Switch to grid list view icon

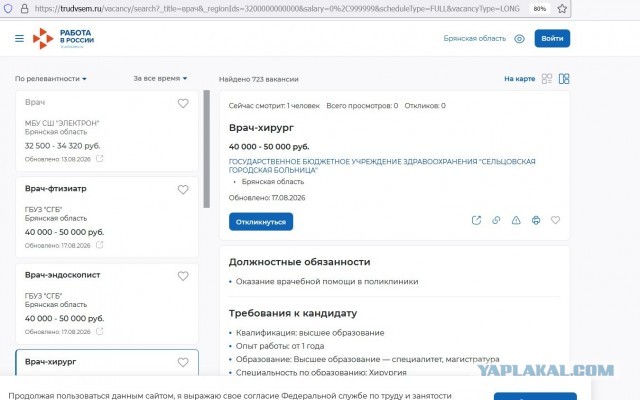pos(547,78)
